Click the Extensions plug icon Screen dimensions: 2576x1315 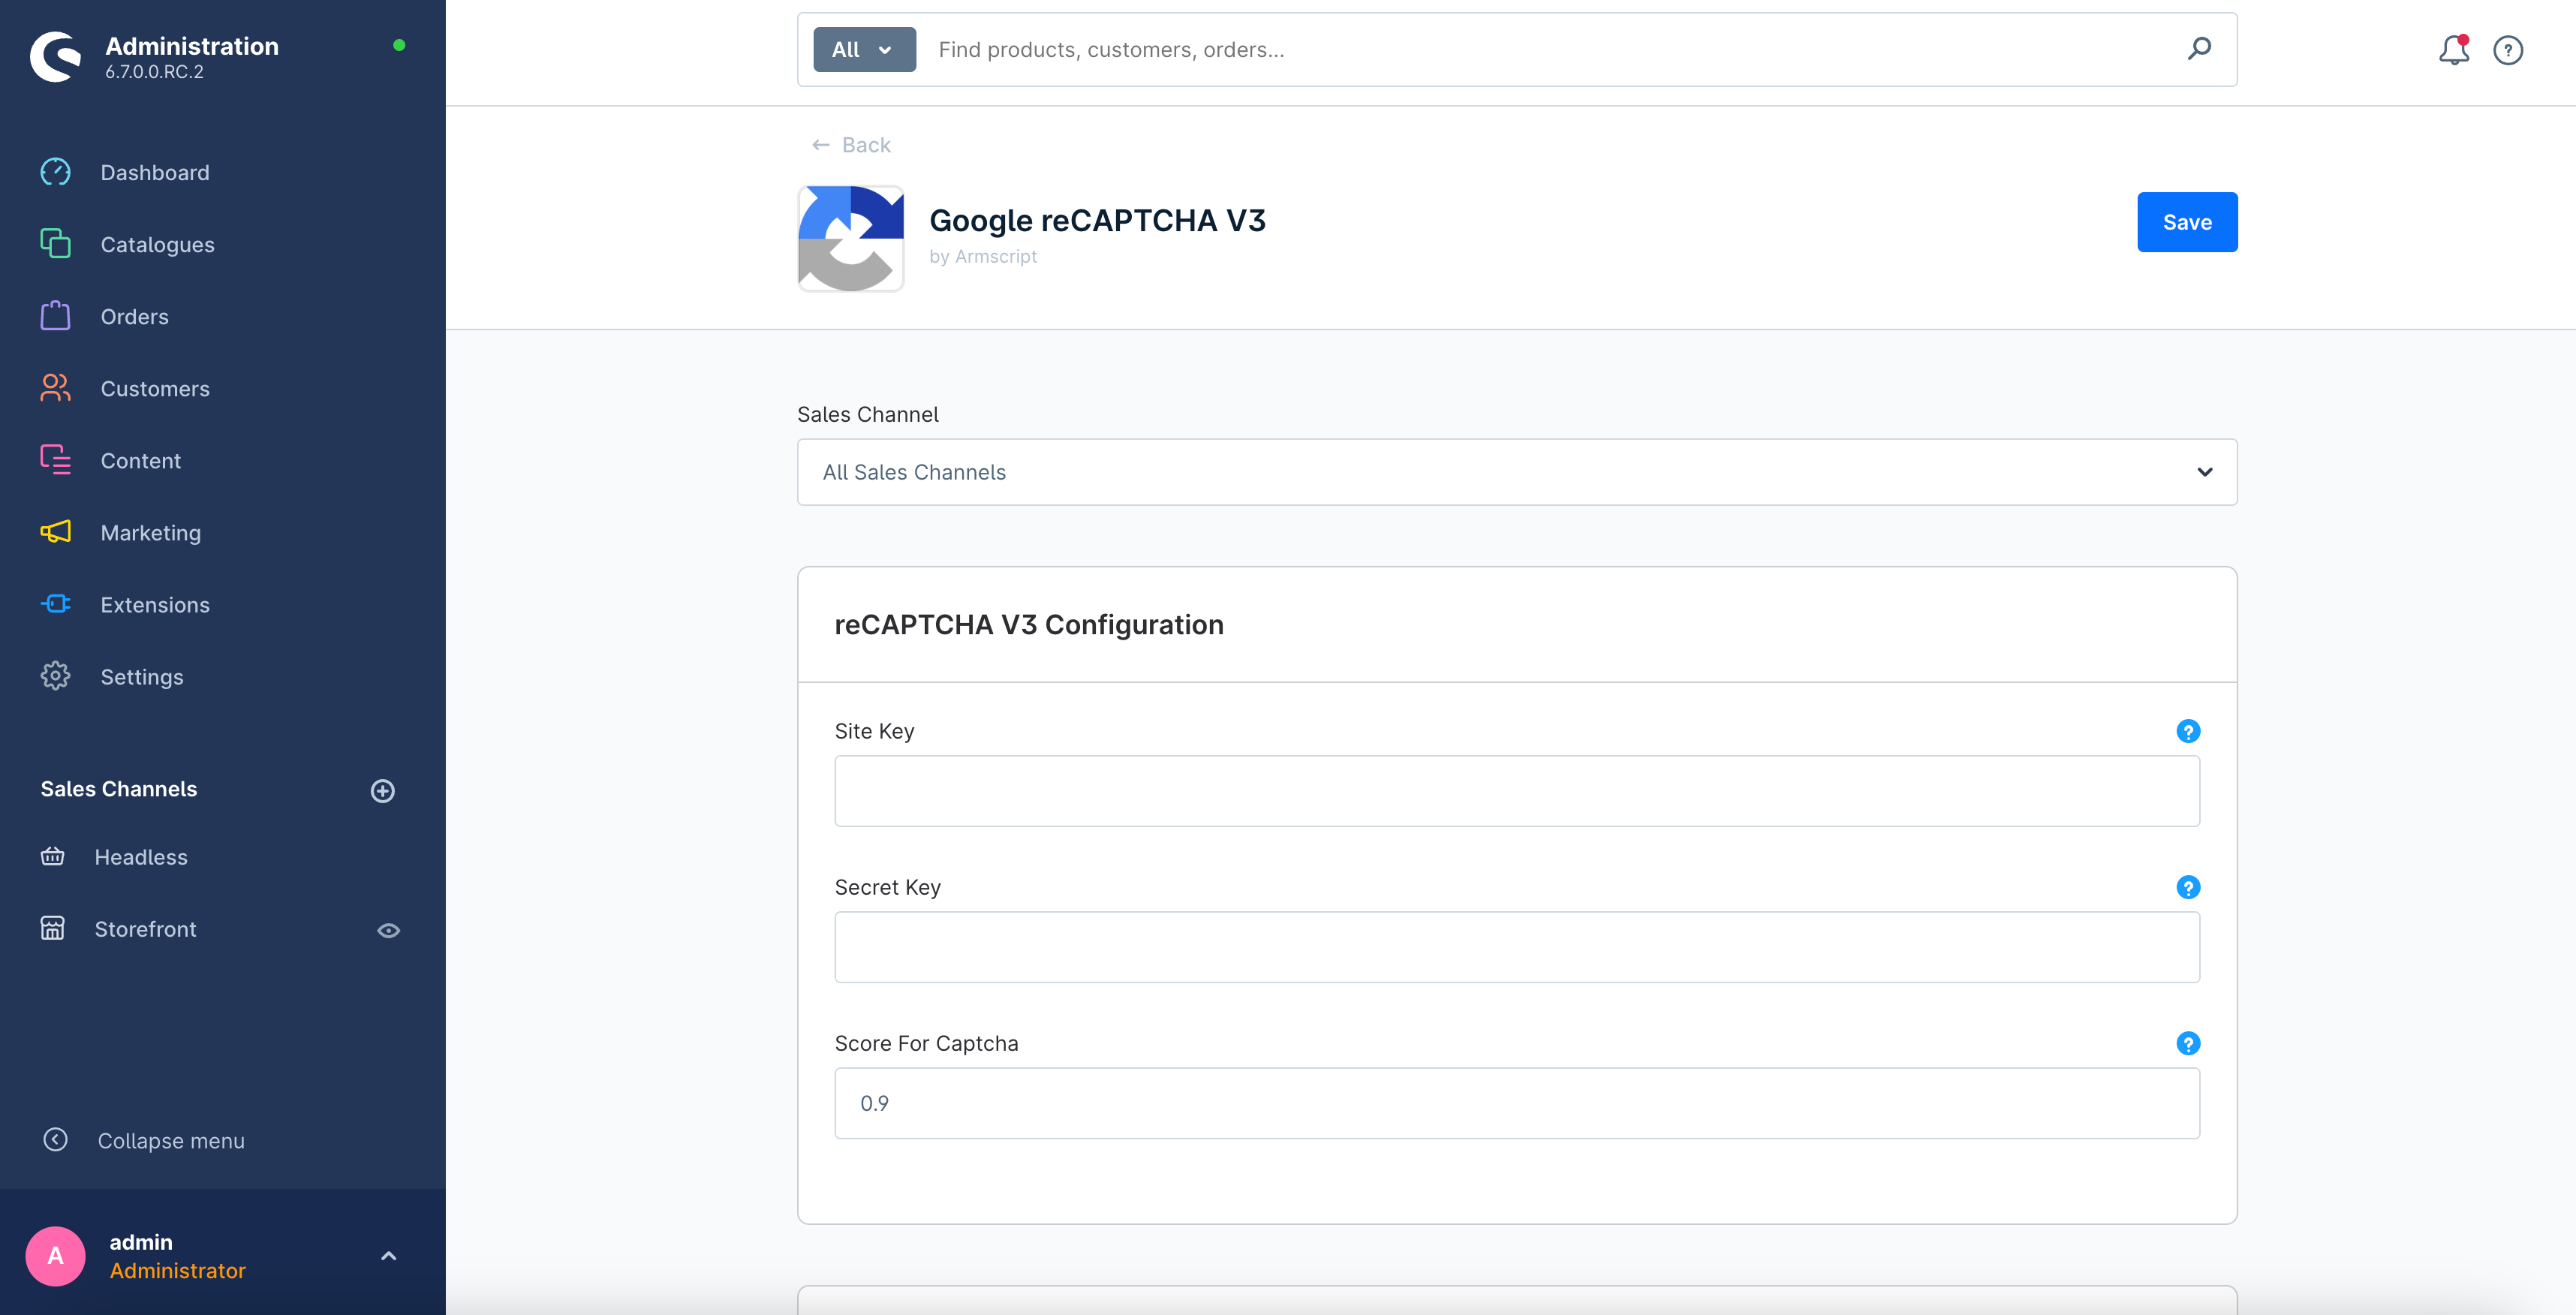[x=55, y=604]
